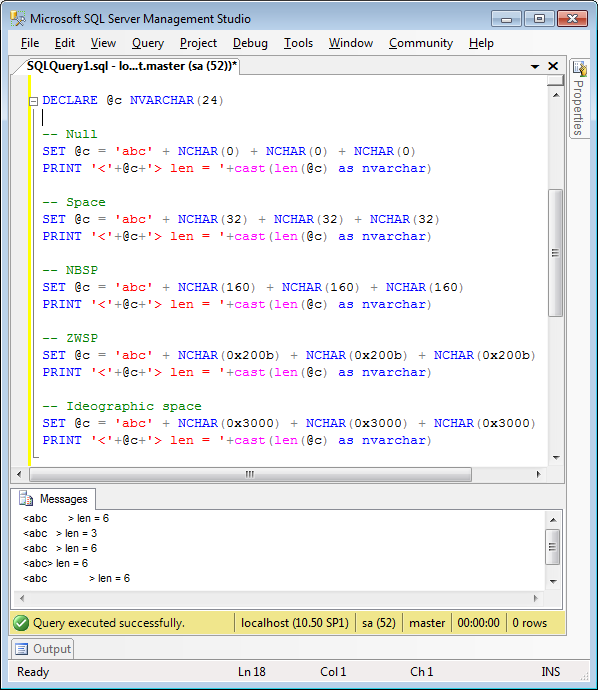Open the Debug menu
This screenshot has width=598, height=690.
point(250,43)
